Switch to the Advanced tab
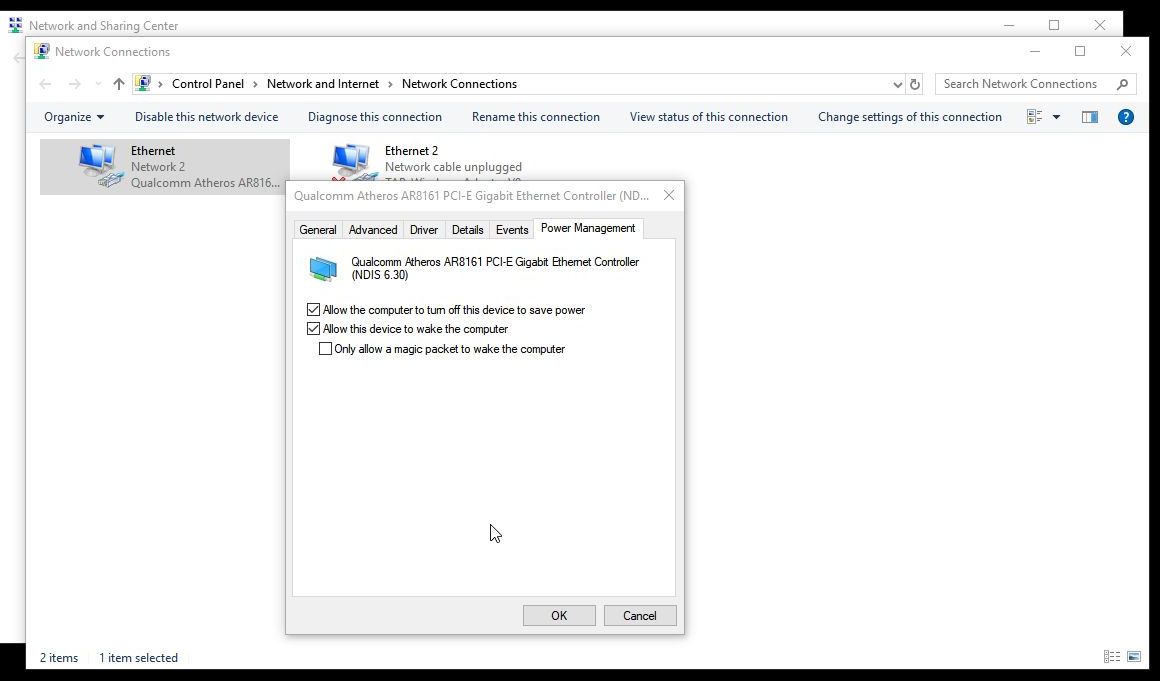This screenshot has height=681, width=1160. coord(373,230)
